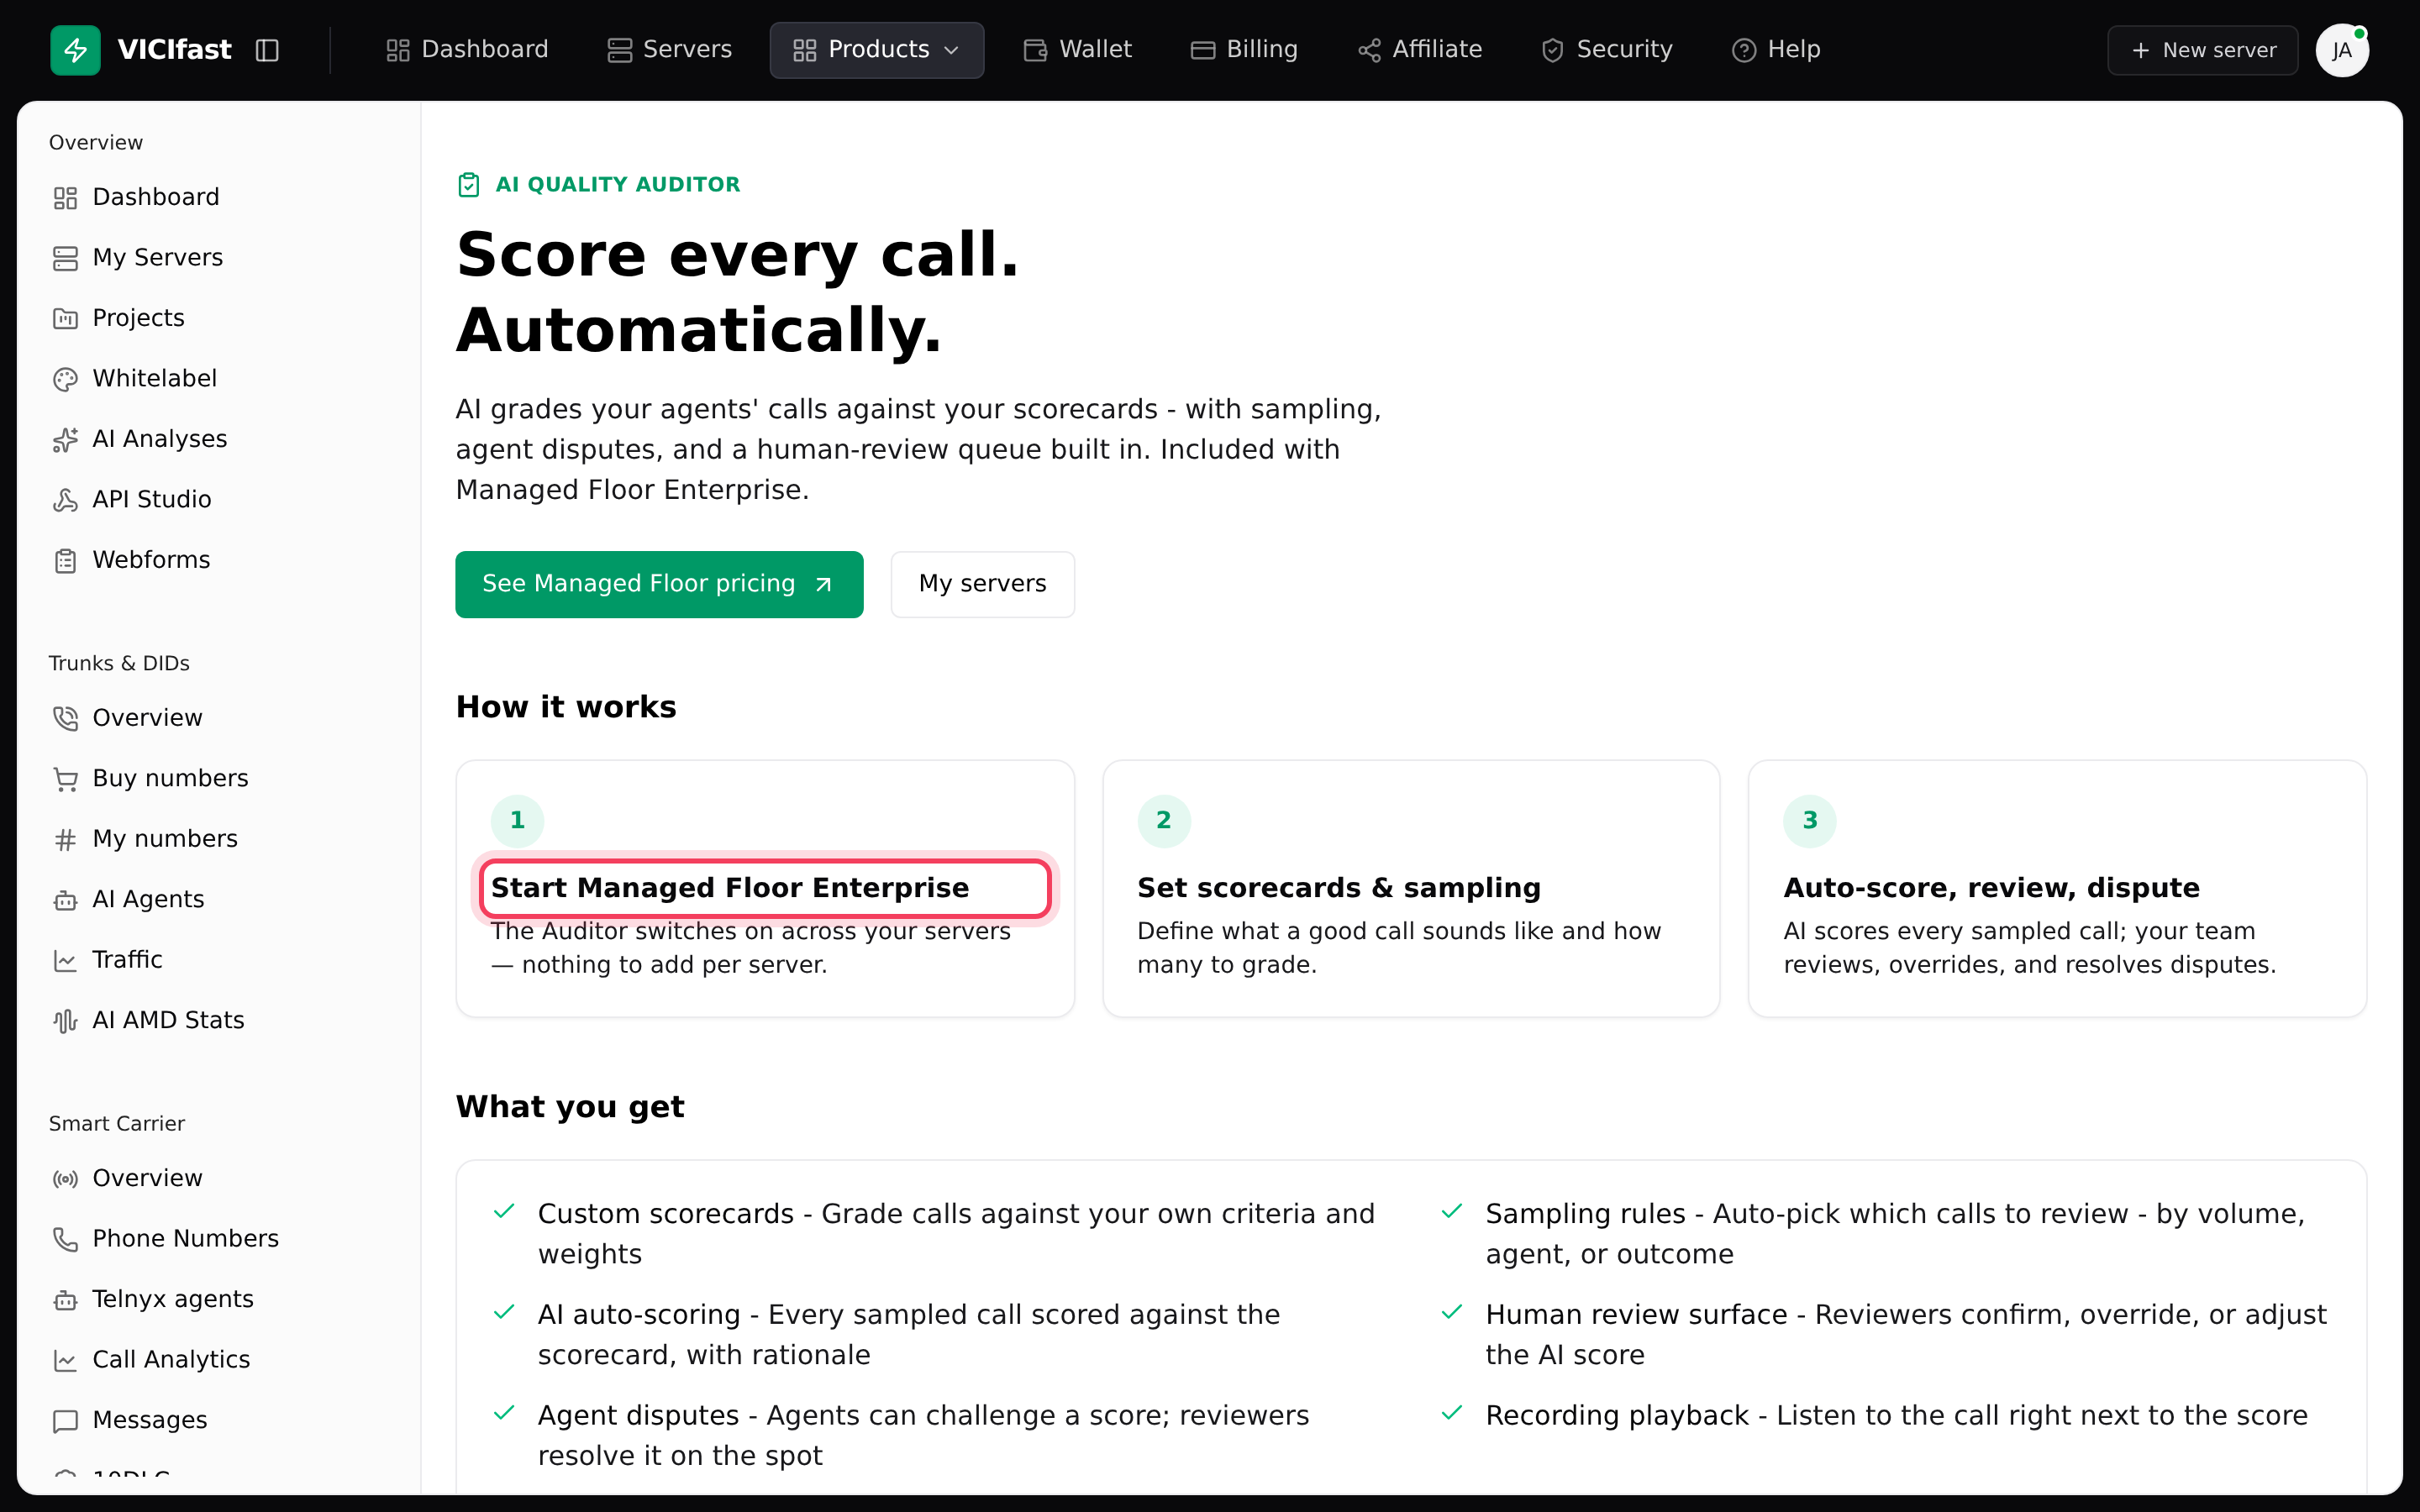Click the My numbers hash icon
The width and height of the screenshot is (2420, 1512).
pos(66,839)
